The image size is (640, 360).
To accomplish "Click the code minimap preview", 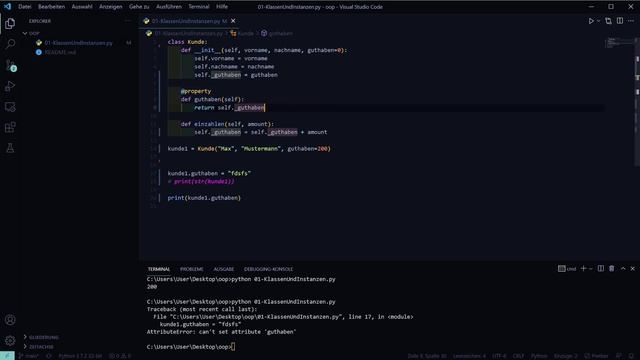I will click(618, 42).
